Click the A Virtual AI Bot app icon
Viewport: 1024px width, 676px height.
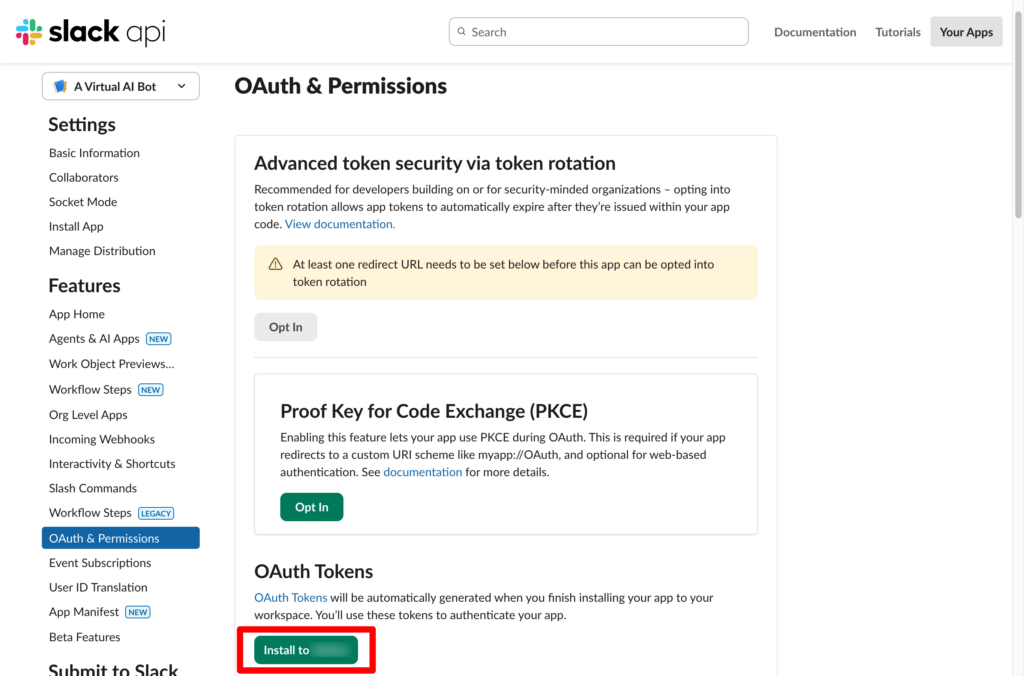60,87
